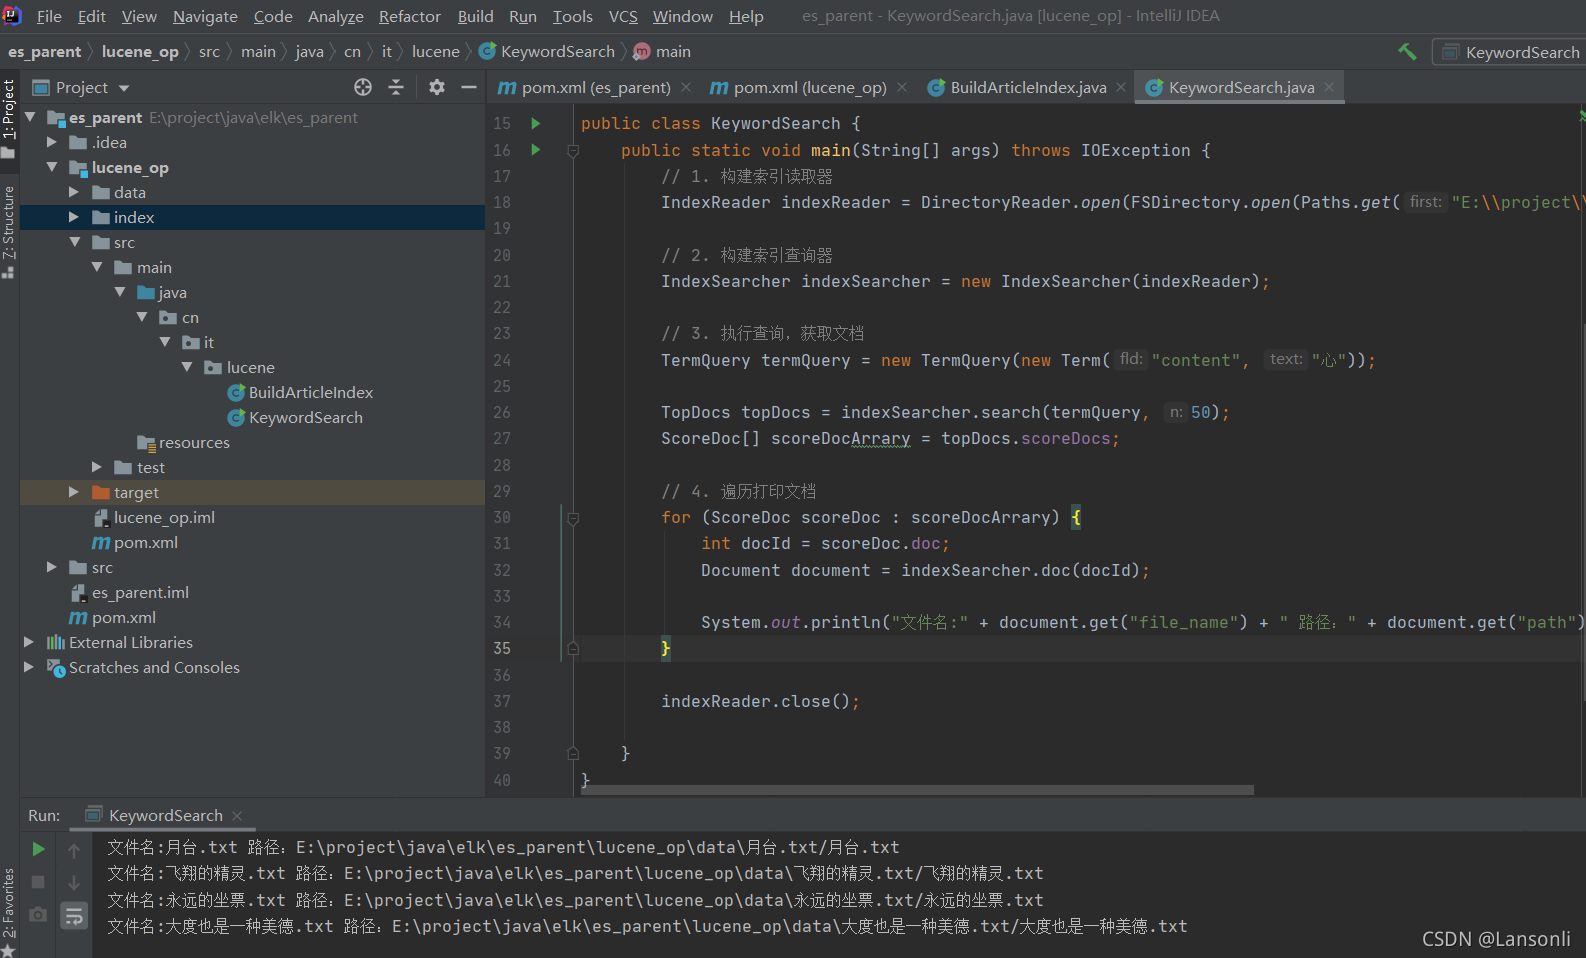Close the KeywordSearch run tab

click(x=237, y=816)
